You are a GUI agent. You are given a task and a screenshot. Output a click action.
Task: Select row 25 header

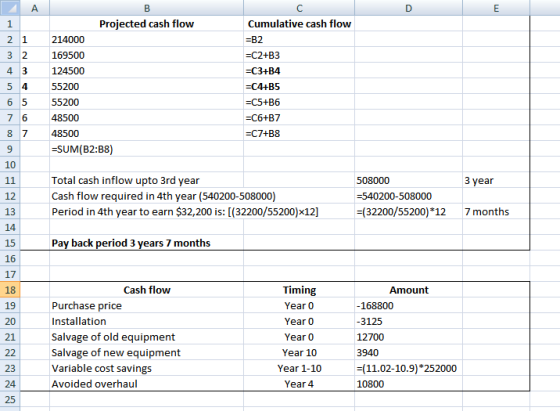10,399
